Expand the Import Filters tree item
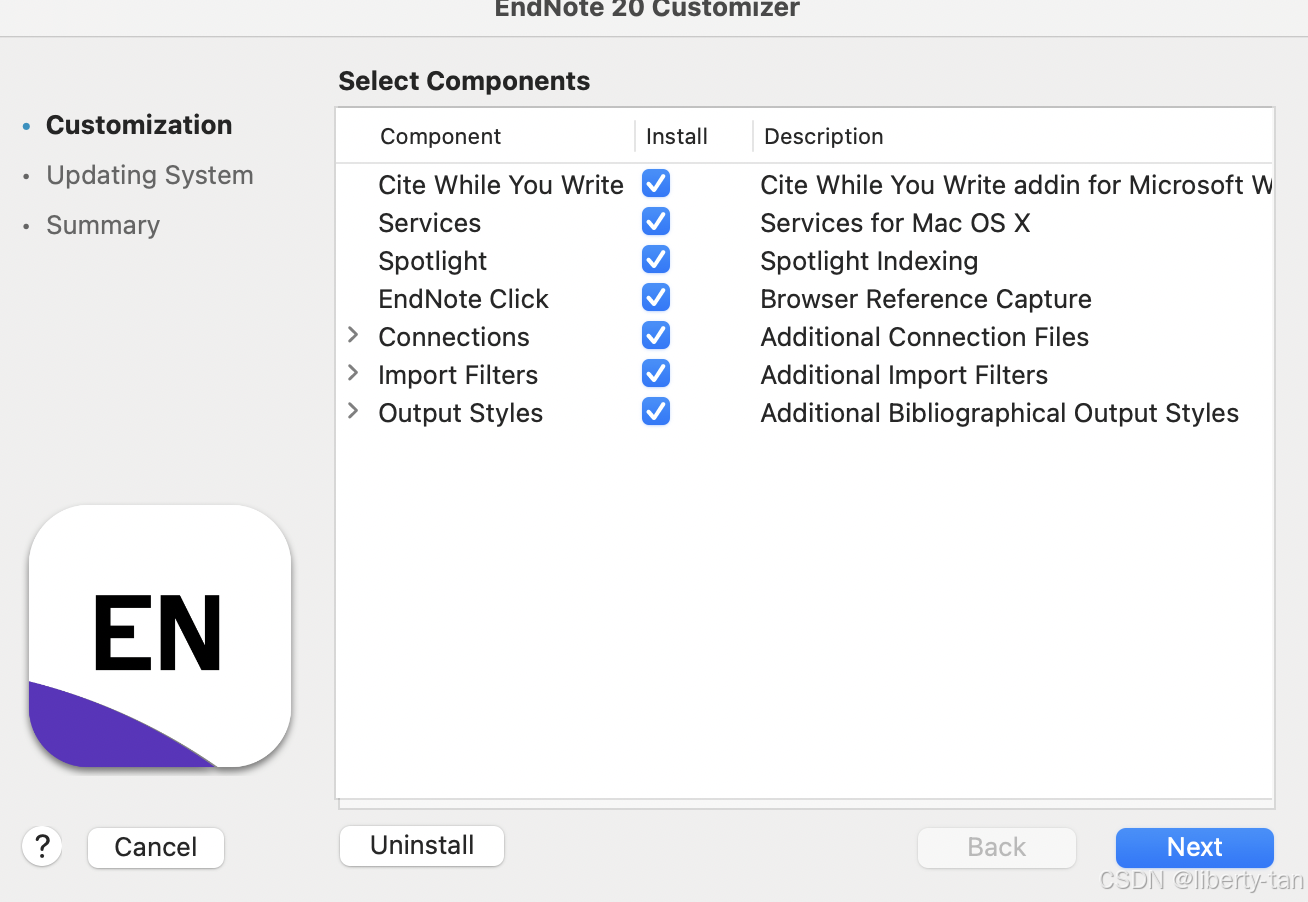Image resolution: width=1308 pixels, height=902 pixels. (x=353, y=373)
